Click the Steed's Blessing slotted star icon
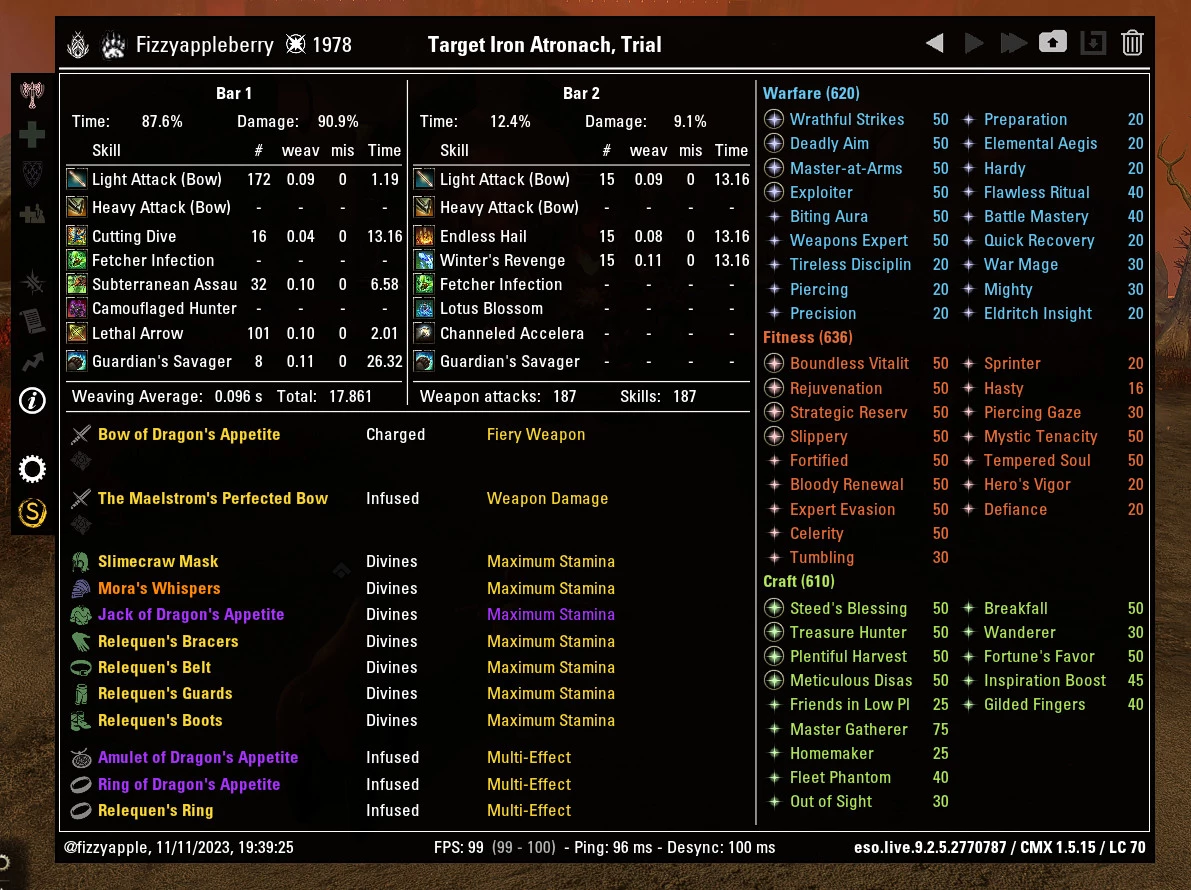This screenshot has height=890, width=1191. coord(774,608)
